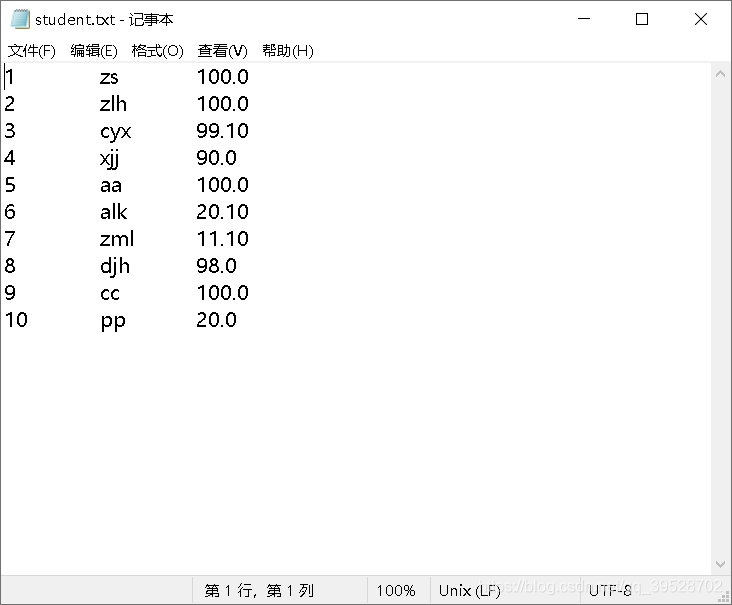Screen dimensions: 732x605
Task: Close the student.txt Notepad window
Action: (x=701, y=19)
